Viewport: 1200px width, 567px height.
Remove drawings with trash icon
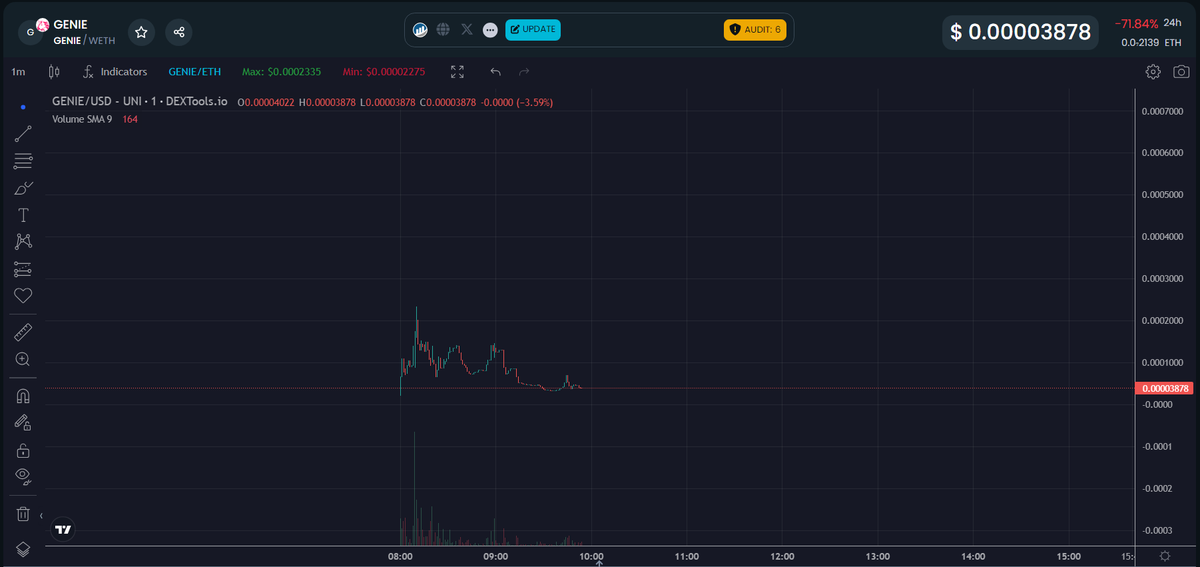tap(23, 514)
